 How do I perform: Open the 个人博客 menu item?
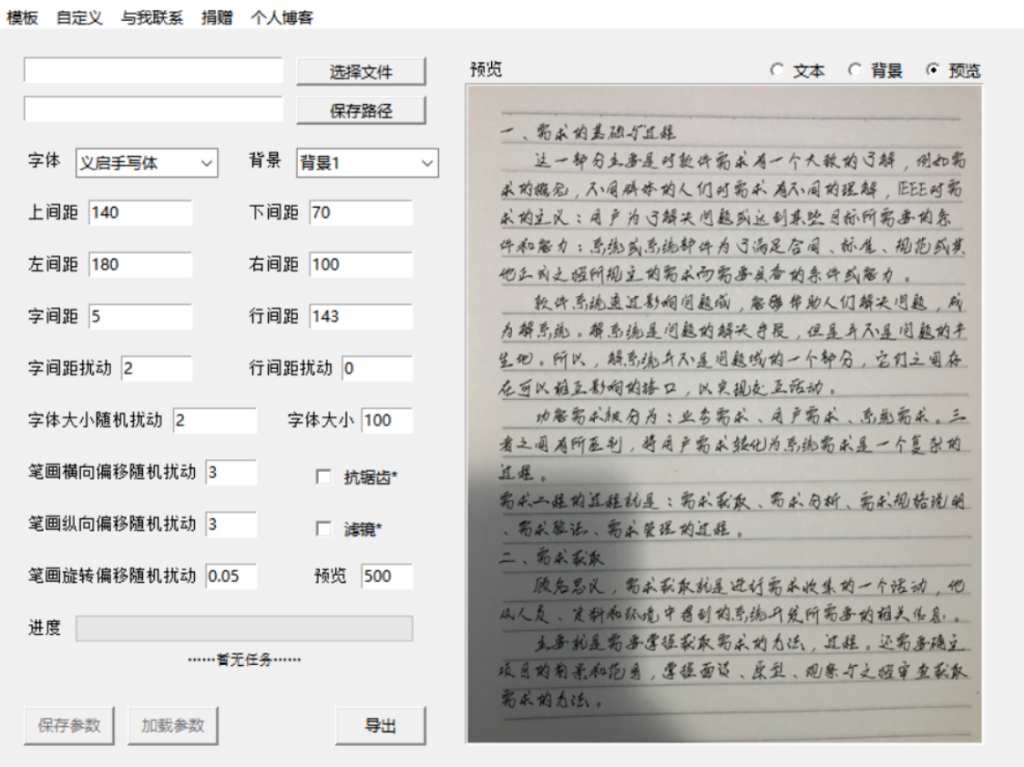[281, 18]
